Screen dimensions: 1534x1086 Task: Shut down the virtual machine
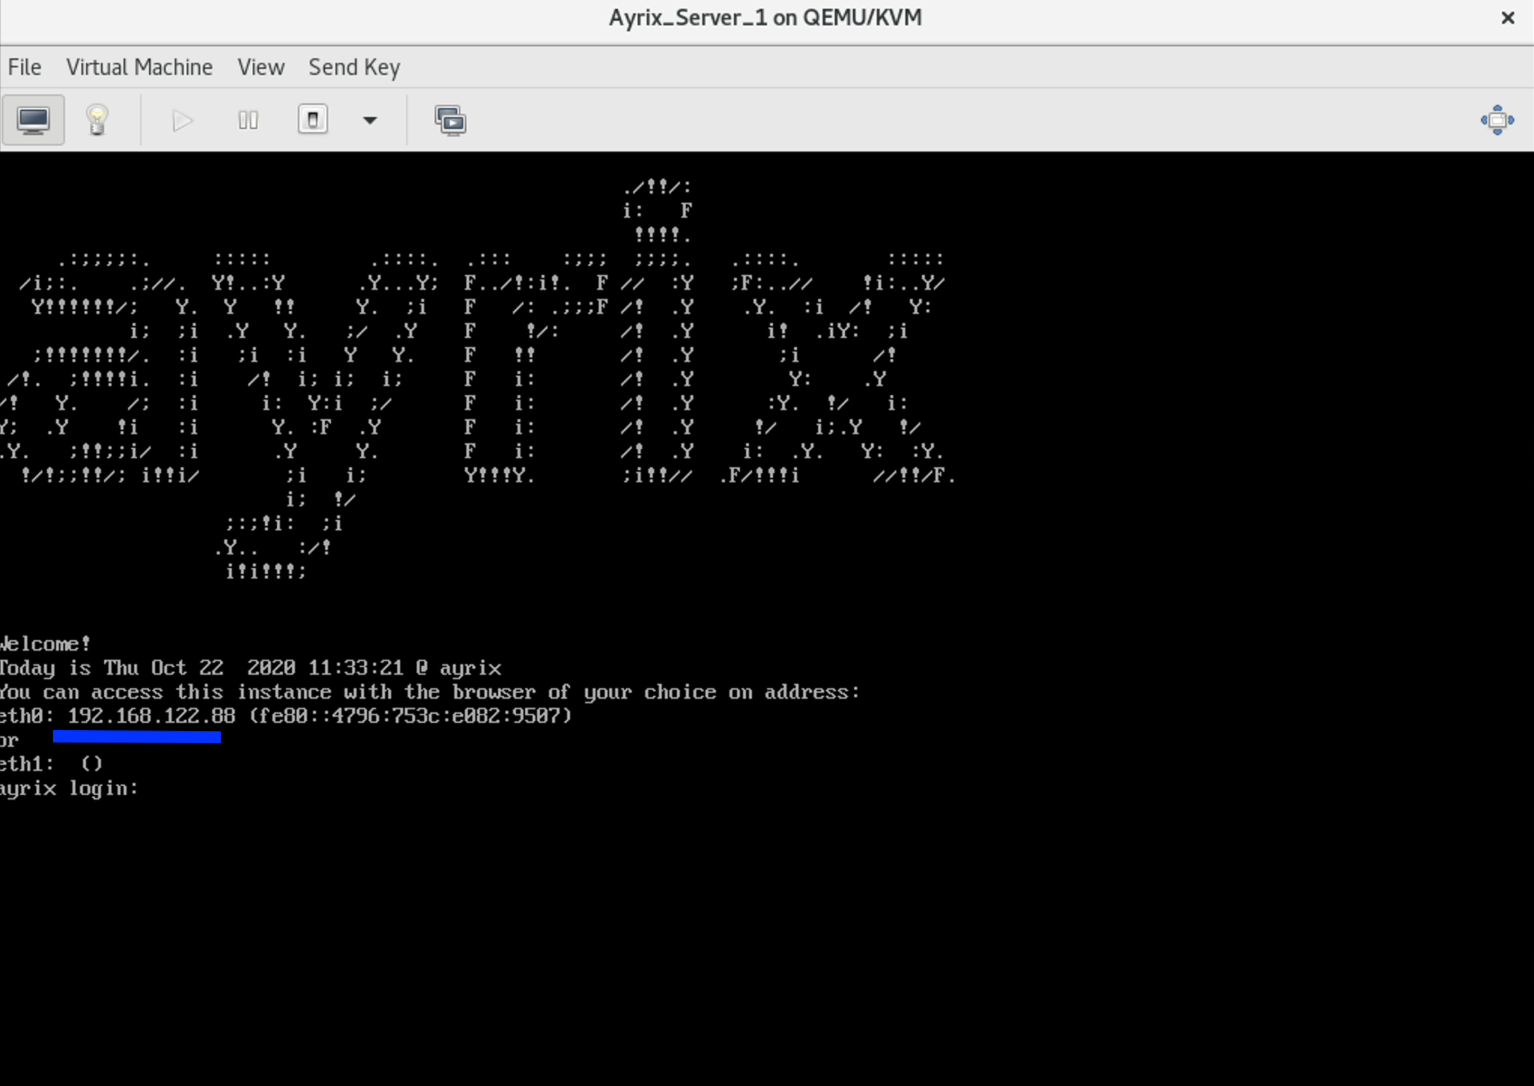313,120
